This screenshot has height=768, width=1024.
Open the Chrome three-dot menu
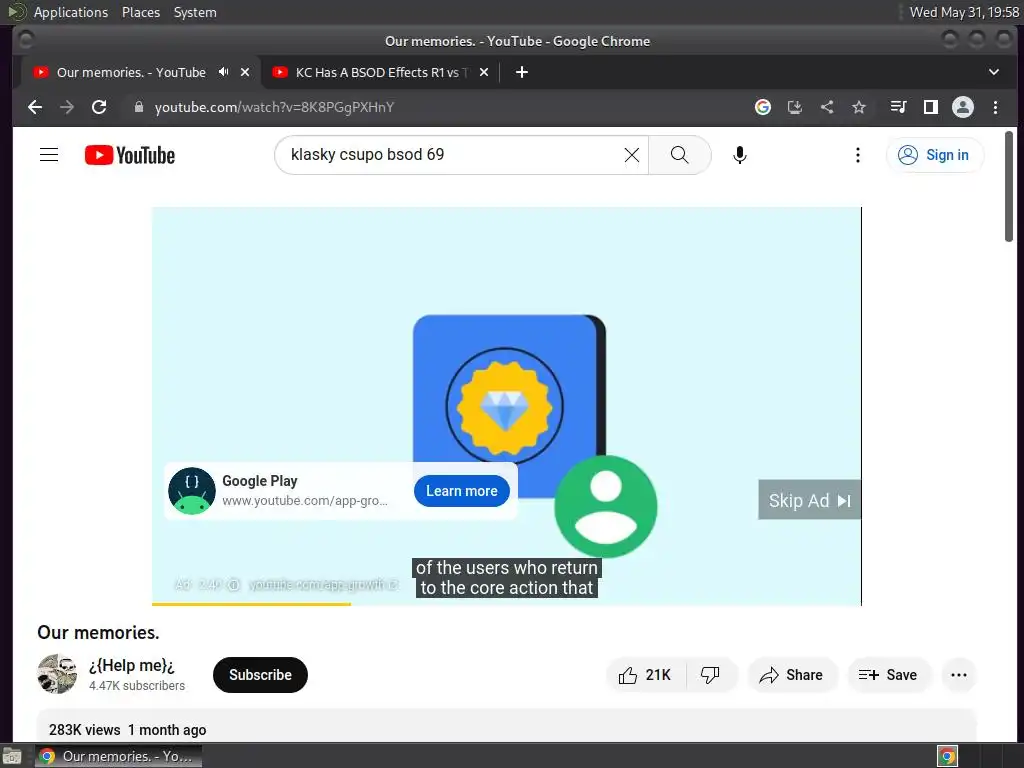click(x=995, y=107)
